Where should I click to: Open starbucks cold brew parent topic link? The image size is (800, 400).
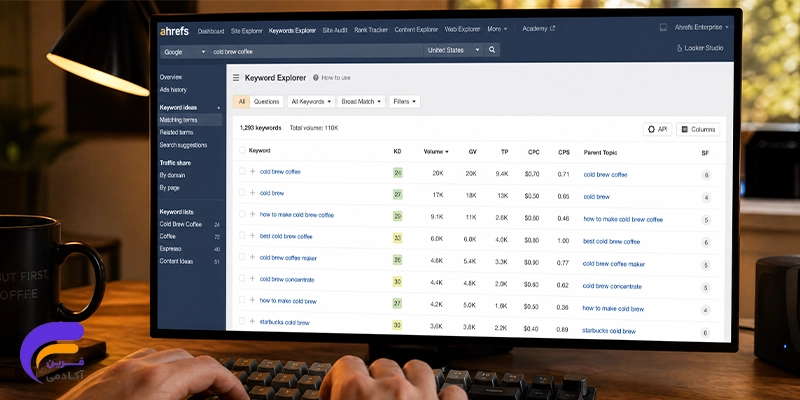click(x=609, y=331)
